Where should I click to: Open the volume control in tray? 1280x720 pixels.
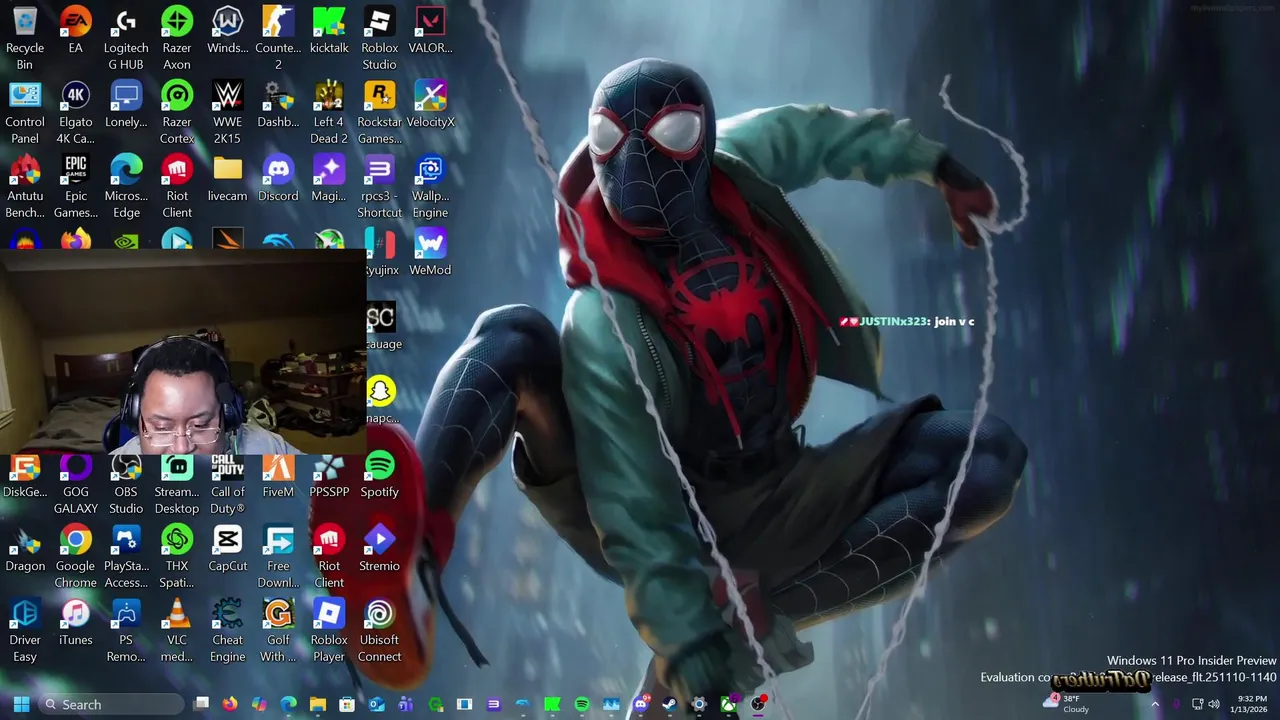pyautogui.click(x=1214, y=704)
